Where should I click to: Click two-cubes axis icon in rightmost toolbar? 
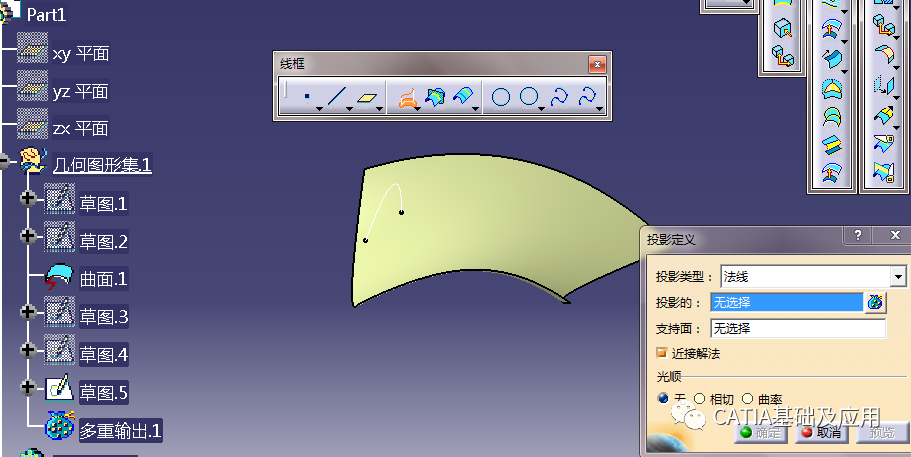tap(884, 26)
